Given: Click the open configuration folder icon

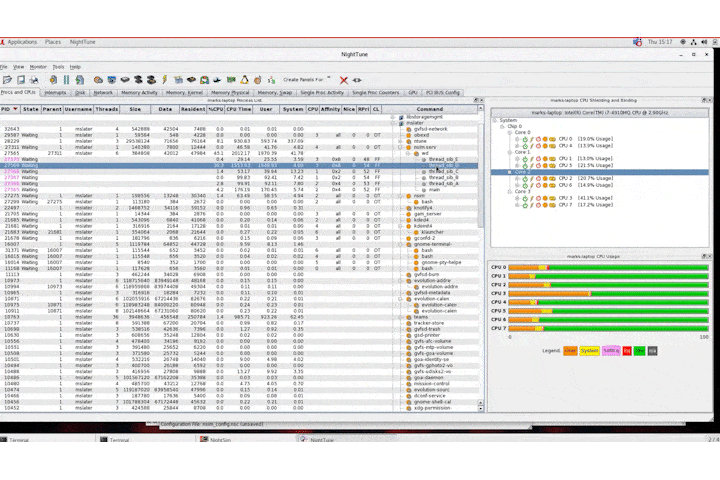Looking at the screenshot, I should coord(8,79).
